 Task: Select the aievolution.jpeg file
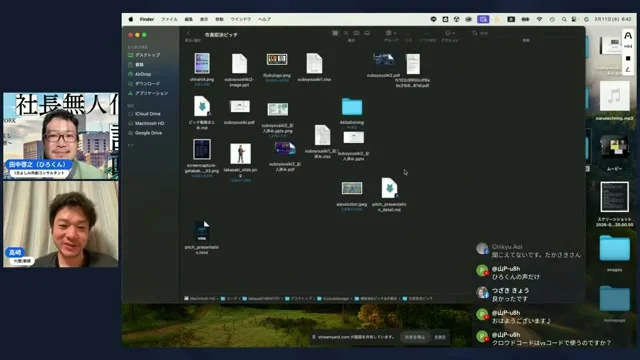pyautogui.click(x=352, y=196)
